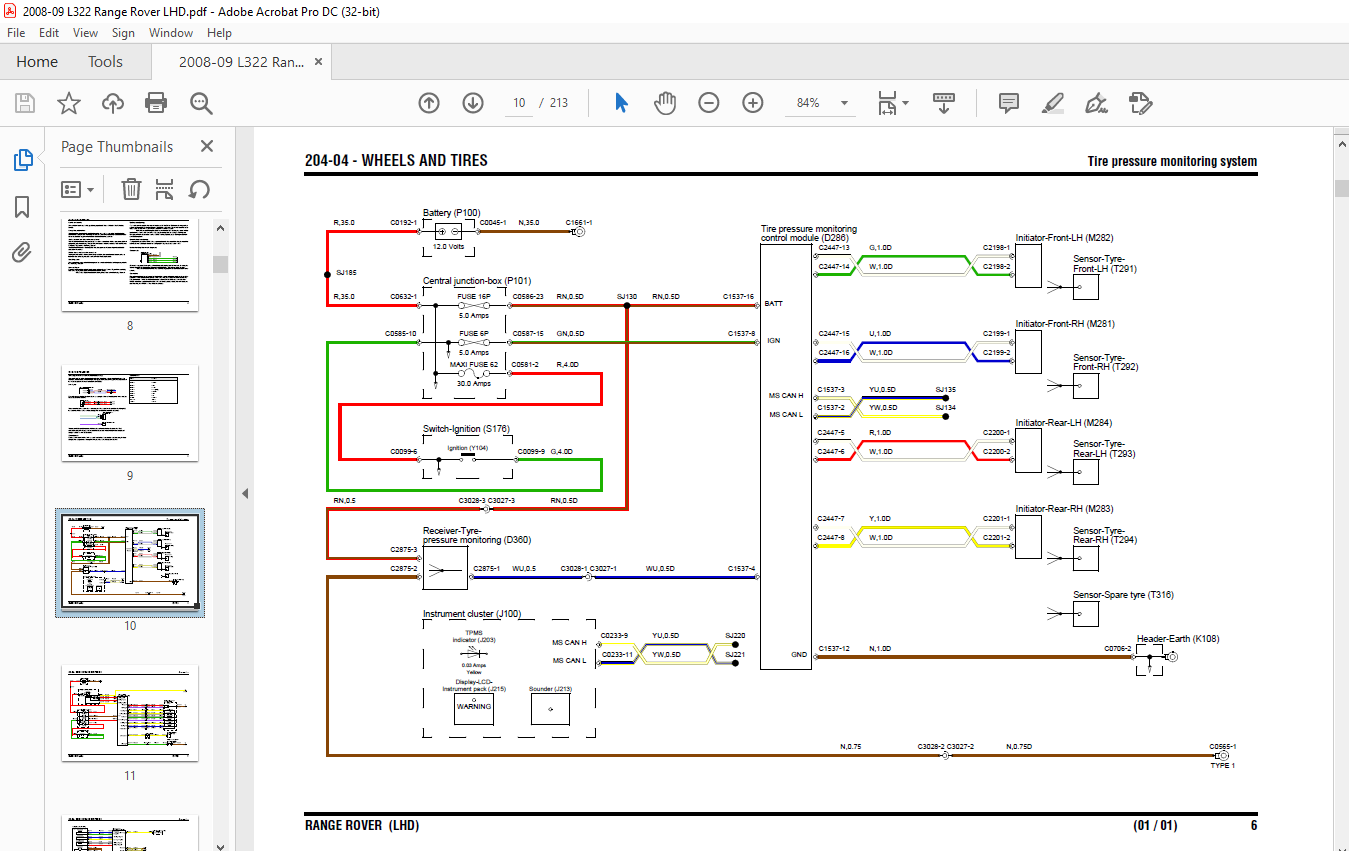Zoom out with the minus icon
The width and height of the screenshot is (1349, 851).
[x=709, y=103]
